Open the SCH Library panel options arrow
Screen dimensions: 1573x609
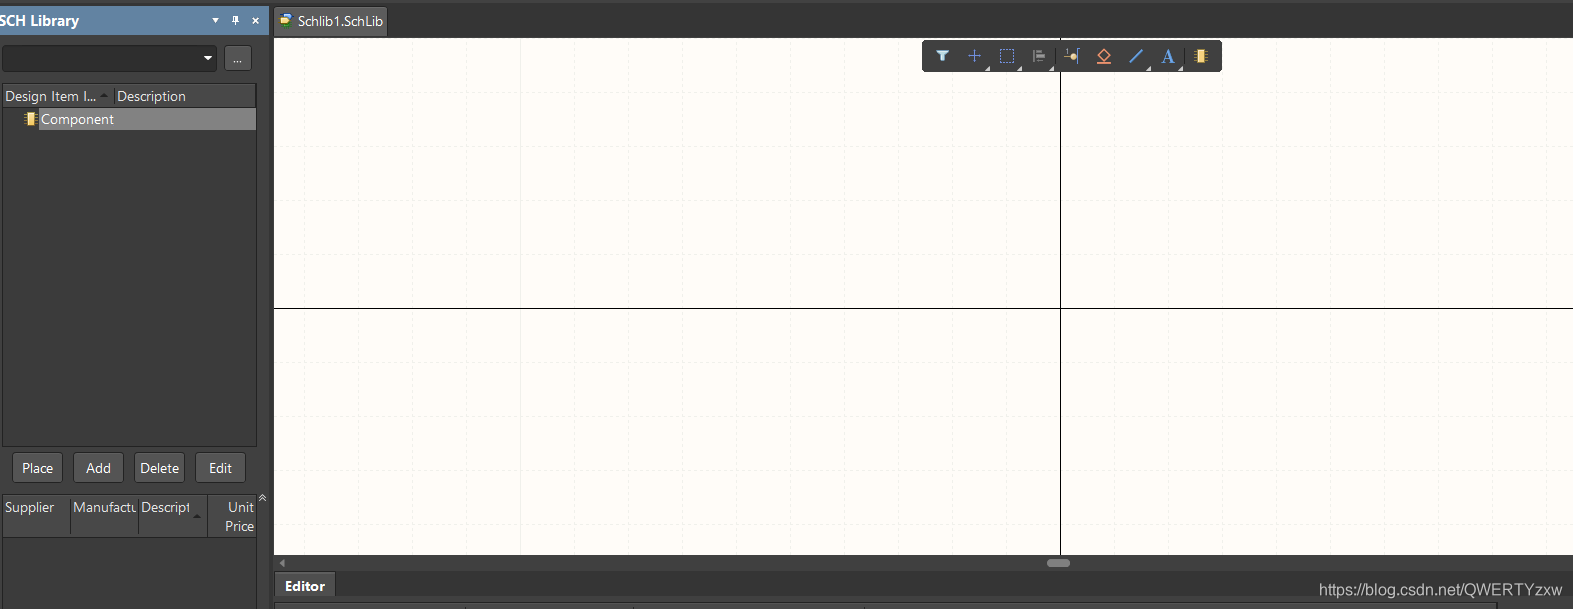215,20
